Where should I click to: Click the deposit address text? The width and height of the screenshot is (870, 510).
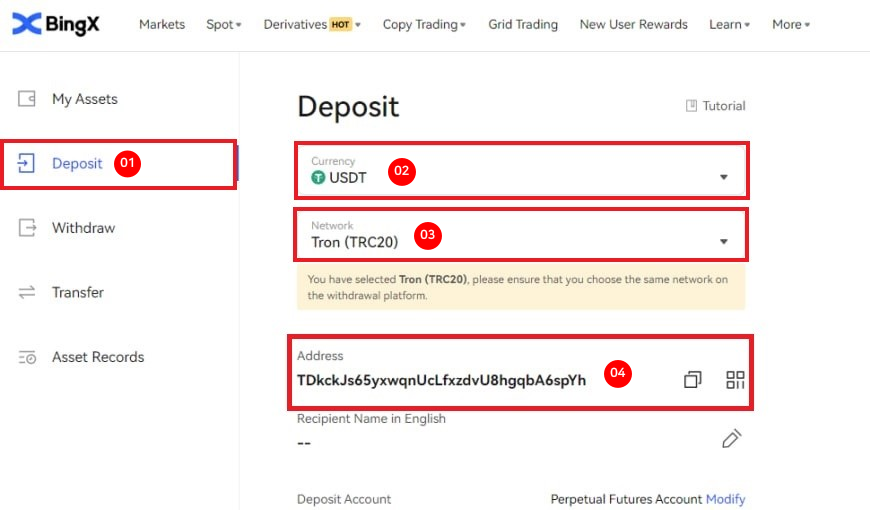click(441, 380)
